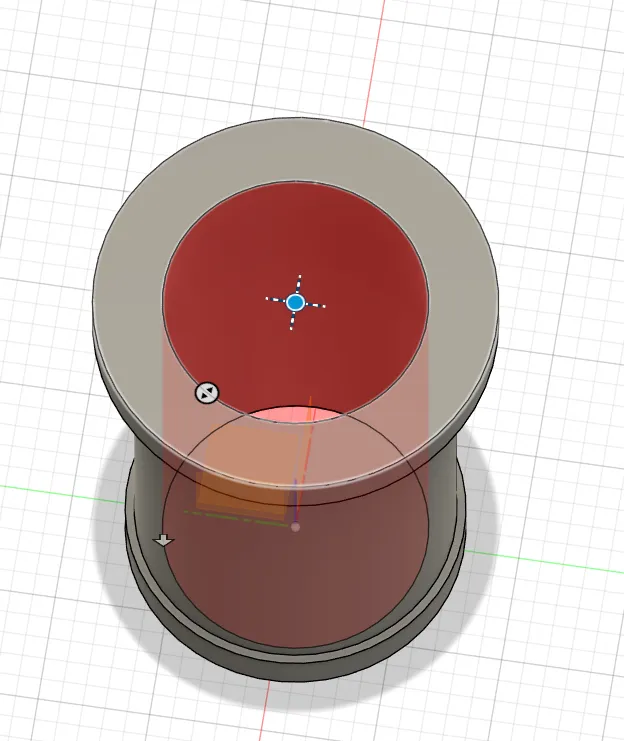Image resolution: width=624 pixels, height=741 pixels.
Task: Select the round taper-angle manipulator handle
Action: [x=207, y=393]
